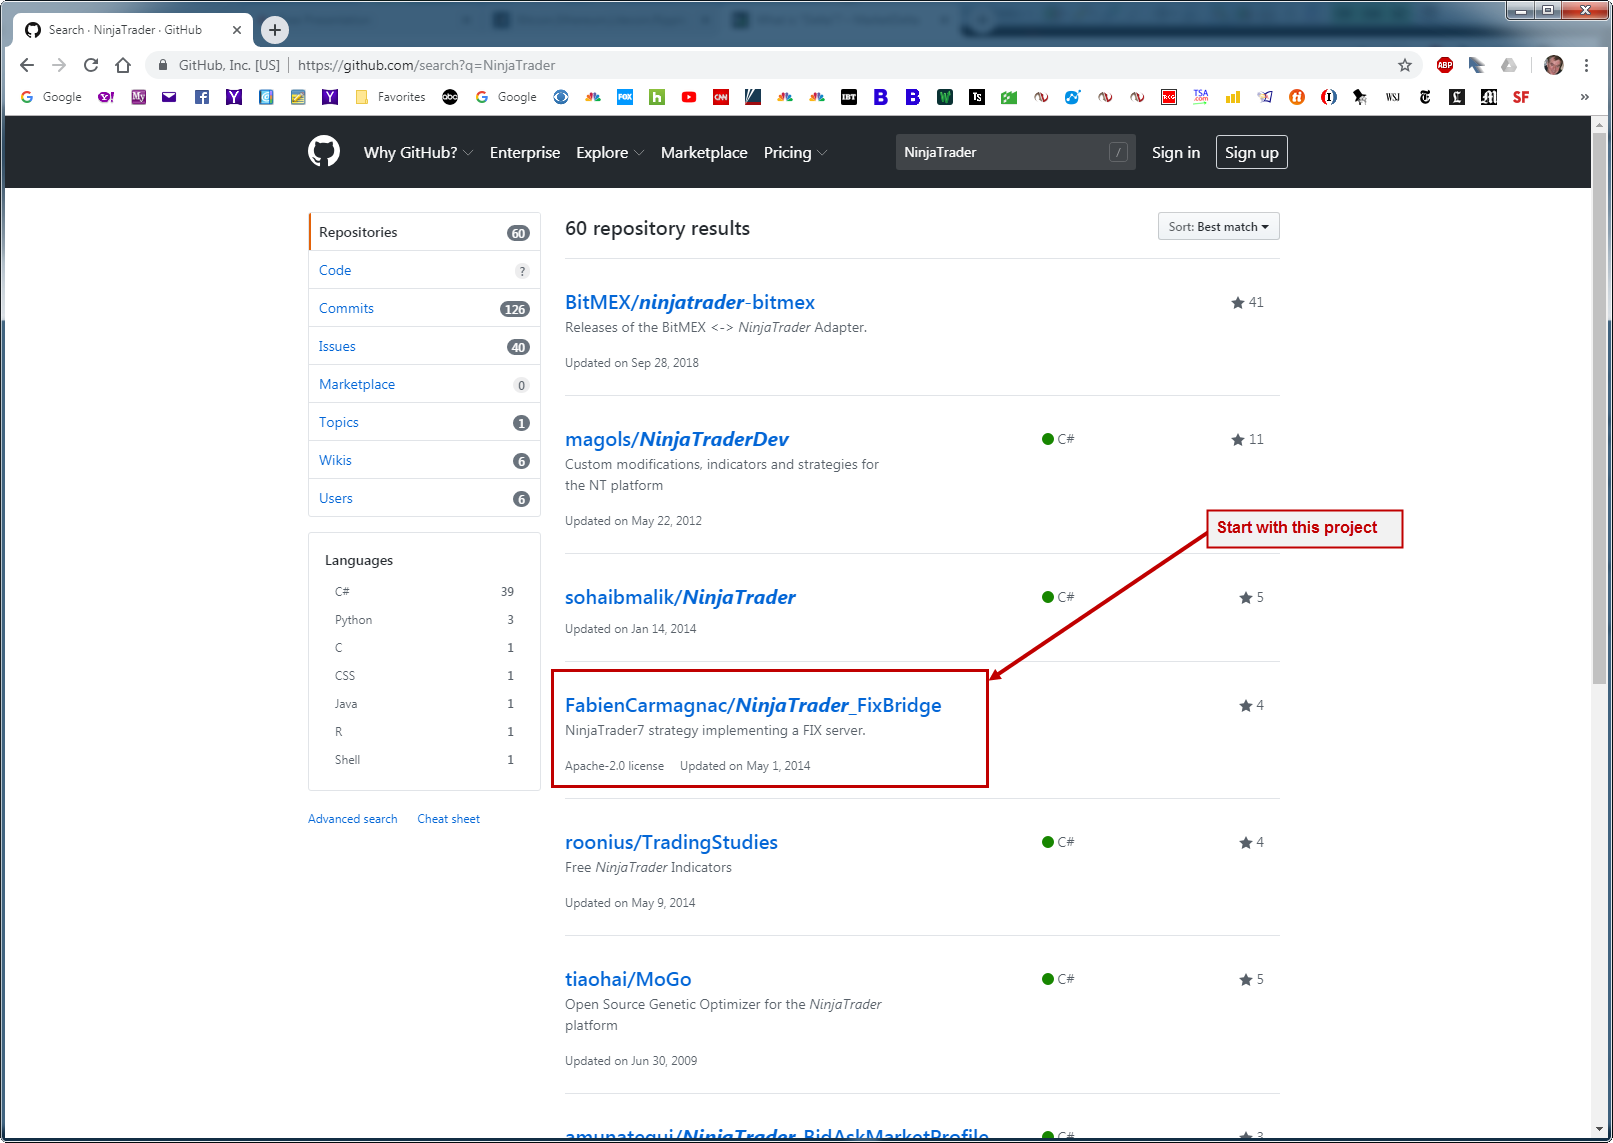
Task: Click the browser home button
Action: click(x=123, y=65)
